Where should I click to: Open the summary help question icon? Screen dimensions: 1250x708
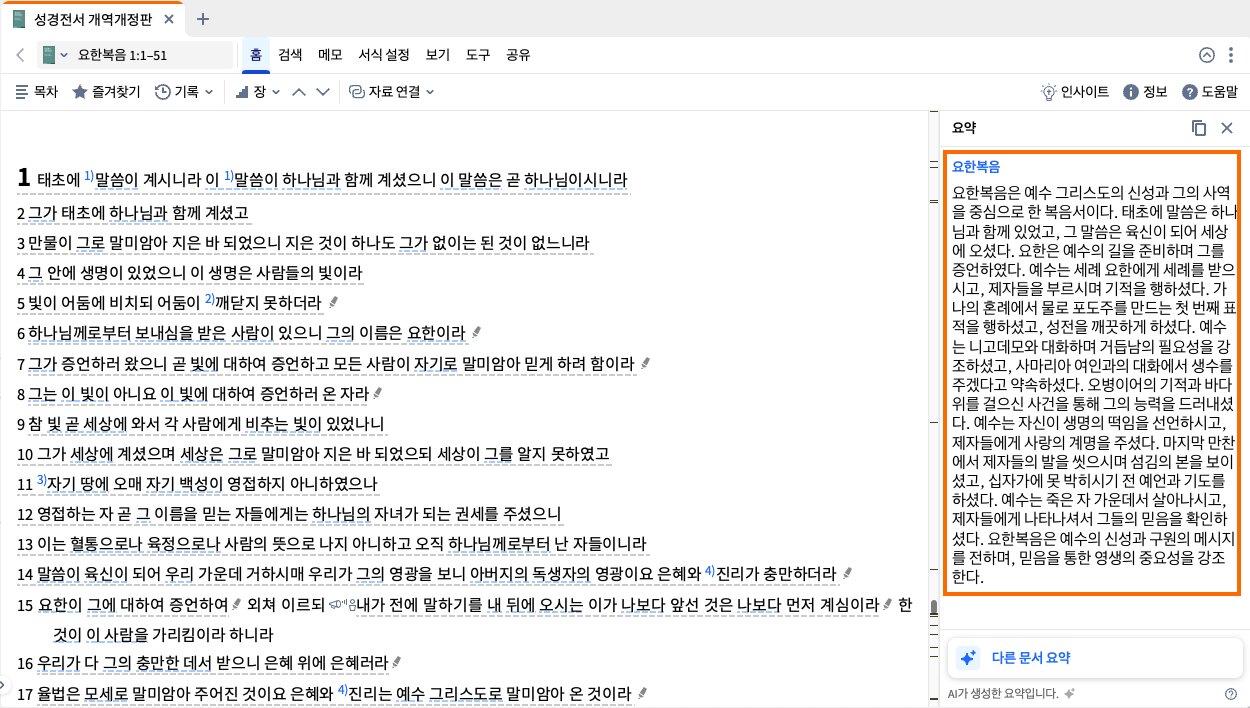tap(1231, 693)
